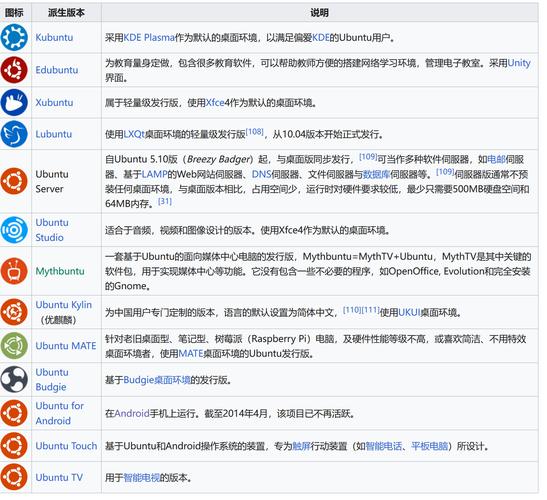The image size is (547, 500).
Task: Follow the LXQt link
Action: pyautogui.click(x=134, y=134)
